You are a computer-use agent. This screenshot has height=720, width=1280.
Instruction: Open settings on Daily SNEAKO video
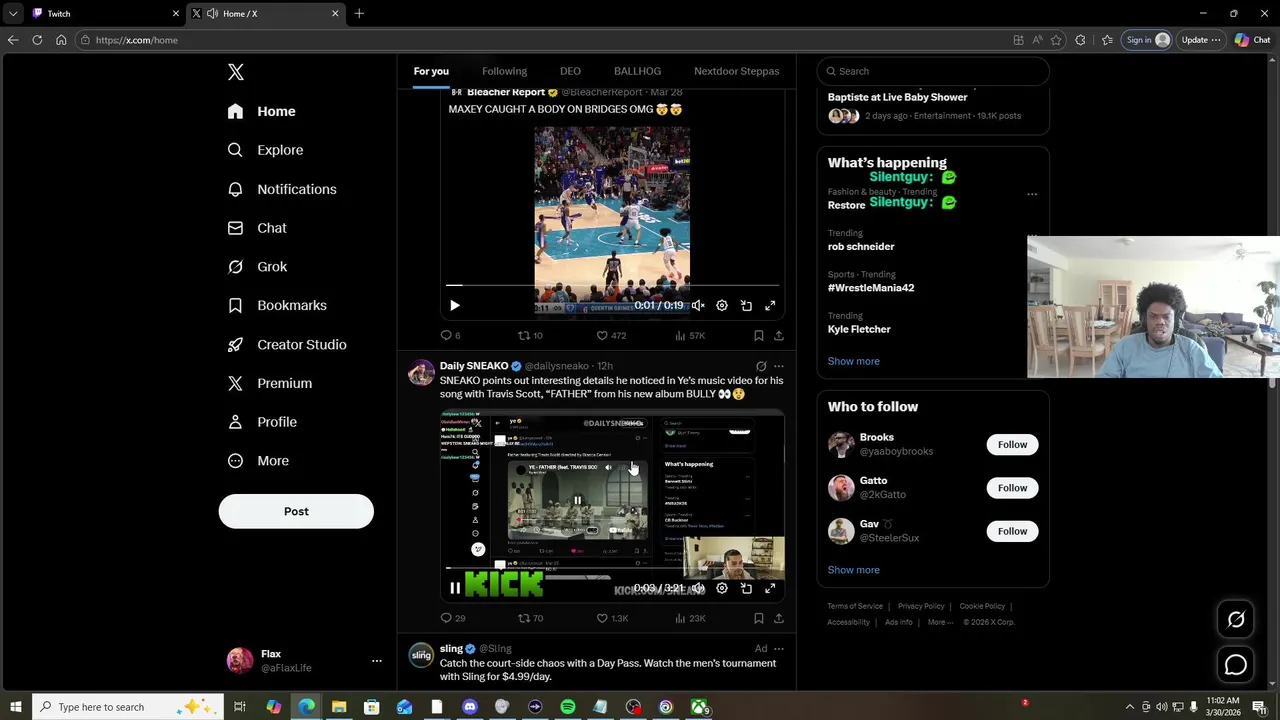tap(722, 588)
